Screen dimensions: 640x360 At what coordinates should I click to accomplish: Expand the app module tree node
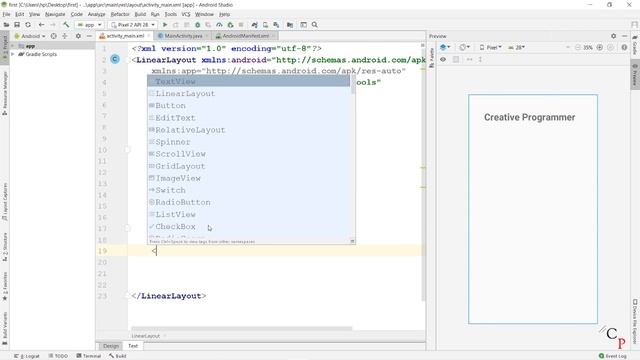(13, 46)
